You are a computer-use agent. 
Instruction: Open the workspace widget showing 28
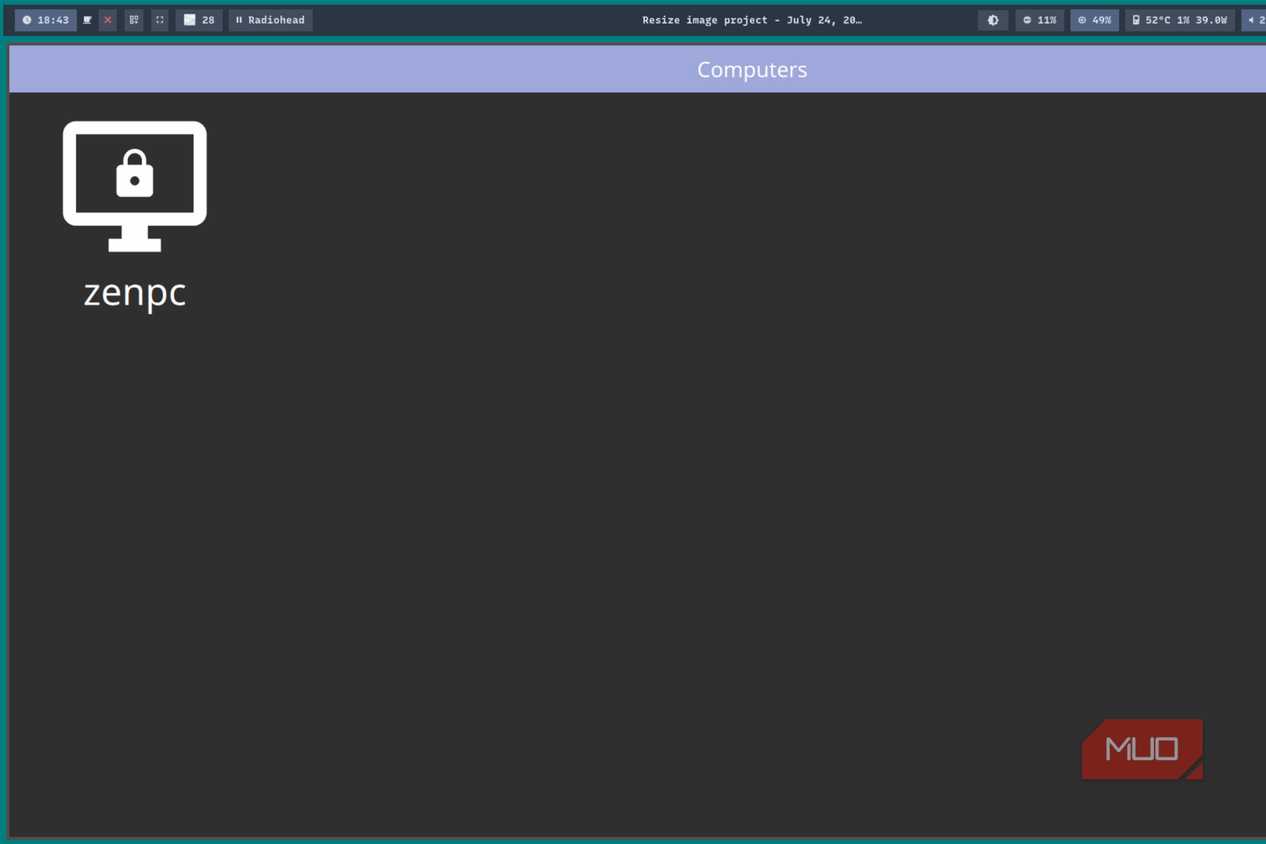click(199, 20)
